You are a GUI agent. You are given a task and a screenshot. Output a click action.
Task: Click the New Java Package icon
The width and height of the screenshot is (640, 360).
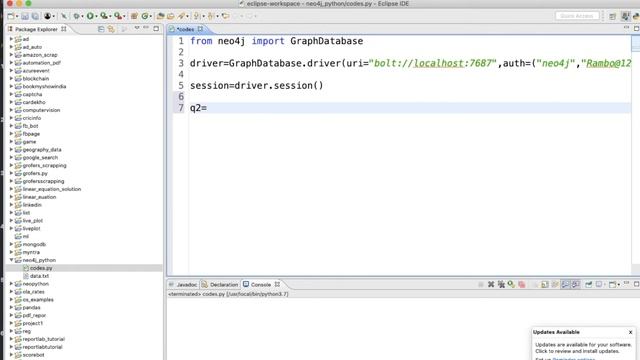tap(134, 16)
